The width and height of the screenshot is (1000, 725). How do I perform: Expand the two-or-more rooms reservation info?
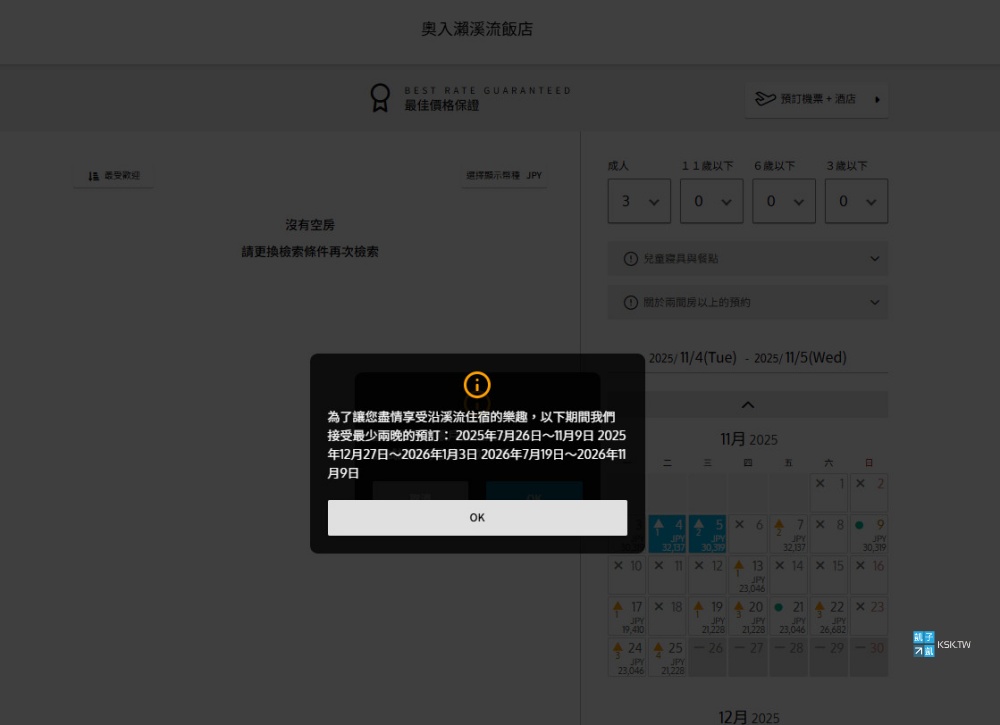[x=747, y=302]
